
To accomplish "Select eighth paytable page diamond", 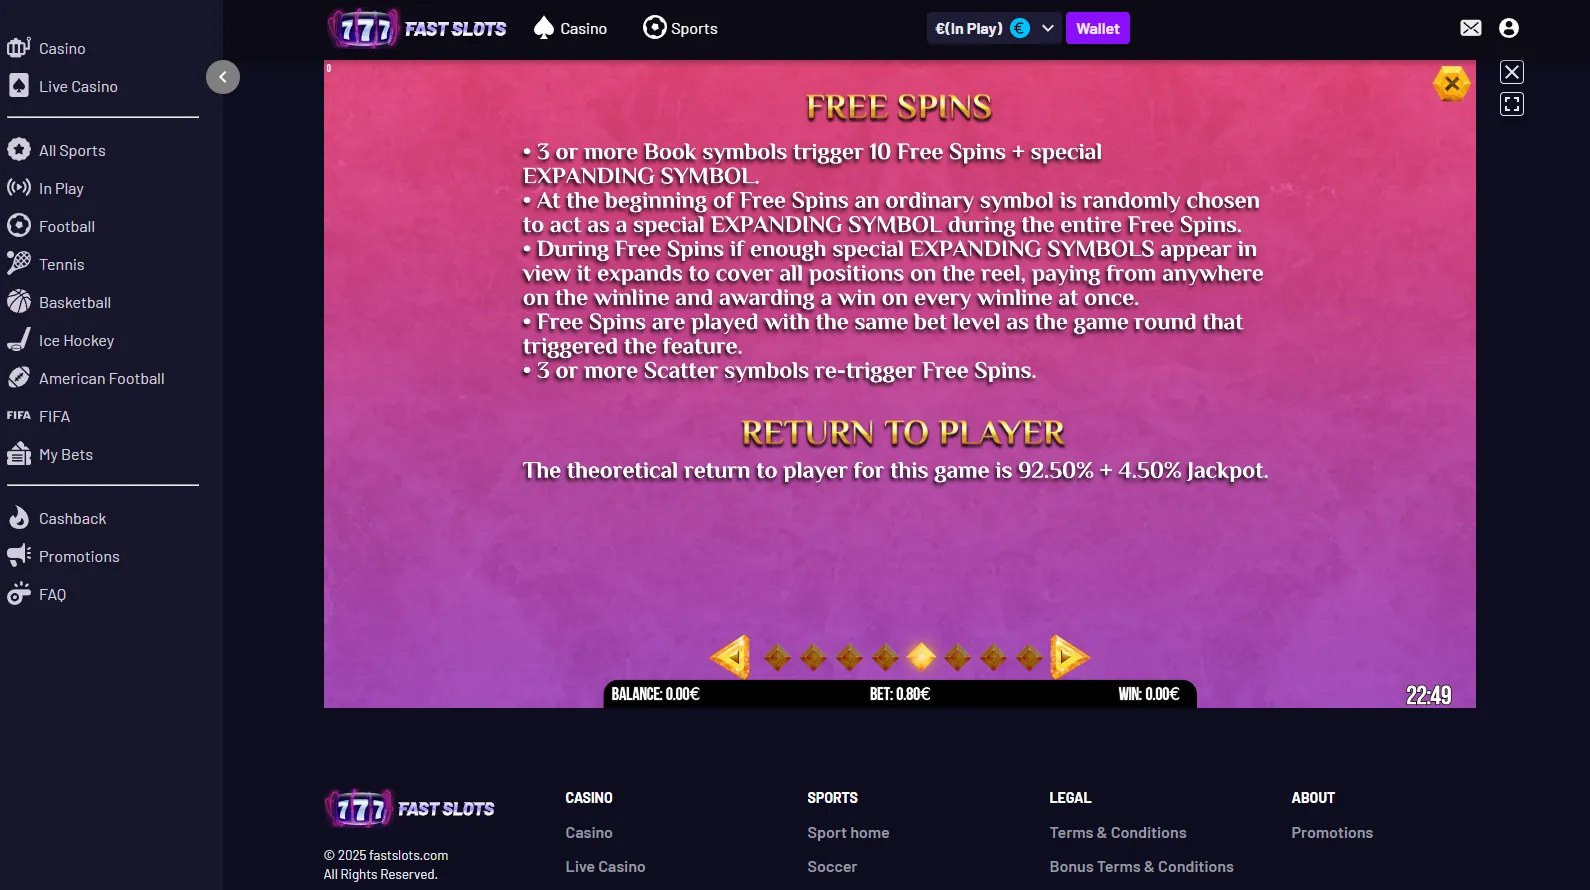I will (x=1029, y=657).
